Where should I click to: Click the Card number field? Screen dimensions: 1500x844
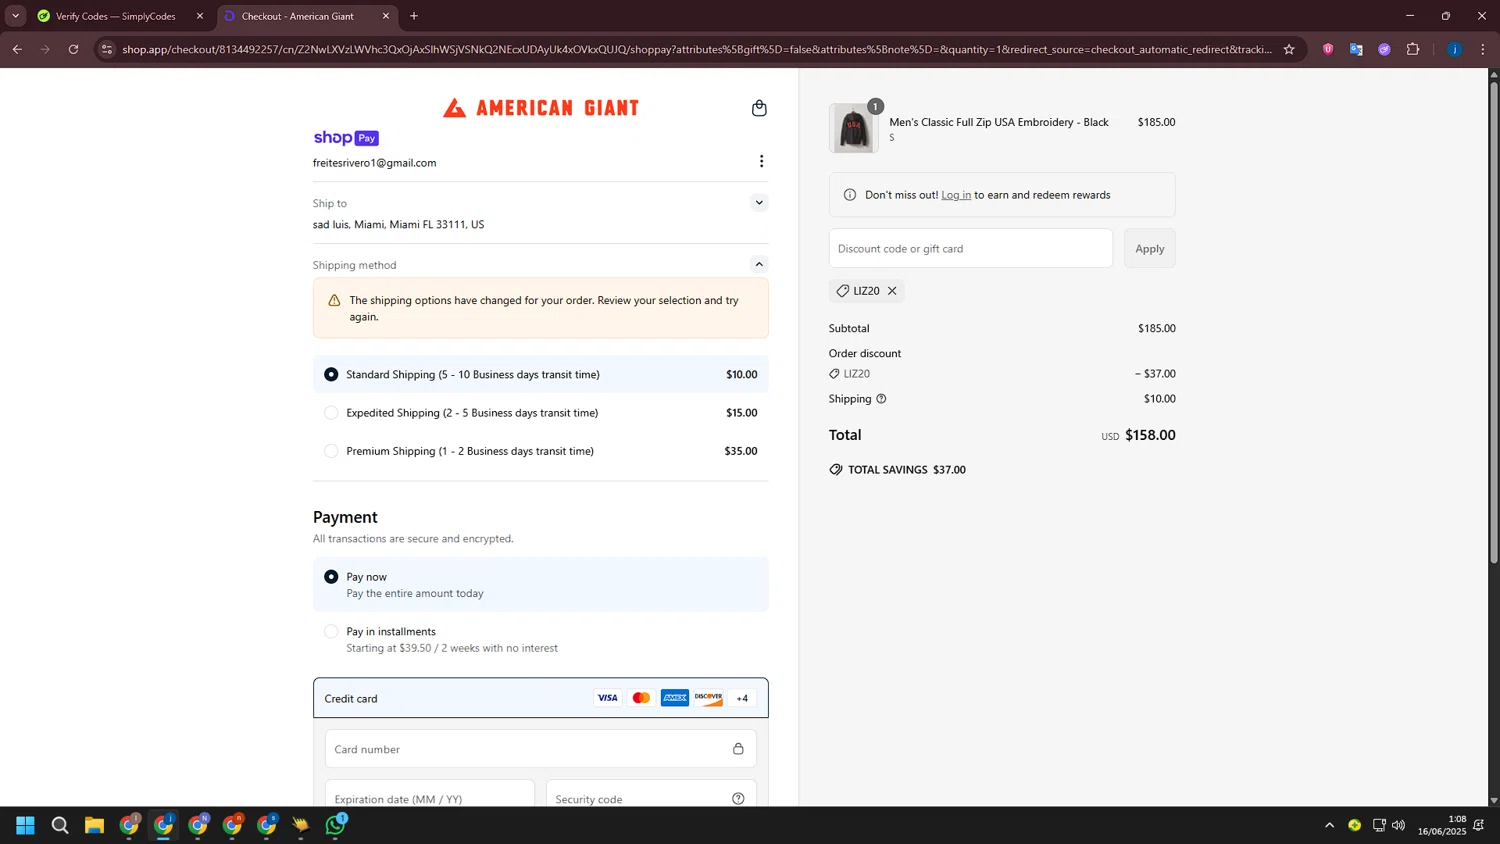pos(541,749)
